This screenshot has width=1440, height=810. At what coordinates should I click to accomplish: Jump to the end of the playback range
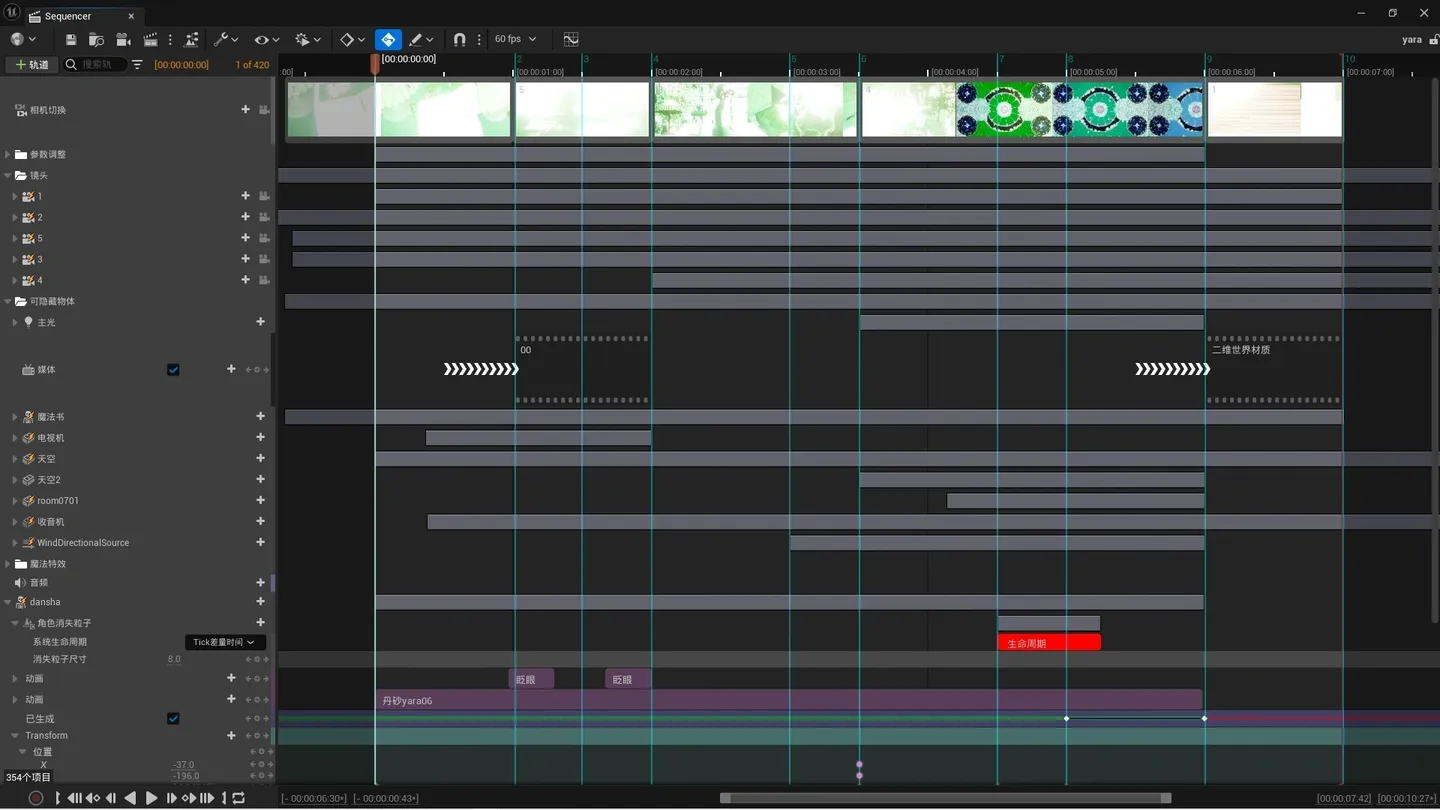tap(207, 798)
